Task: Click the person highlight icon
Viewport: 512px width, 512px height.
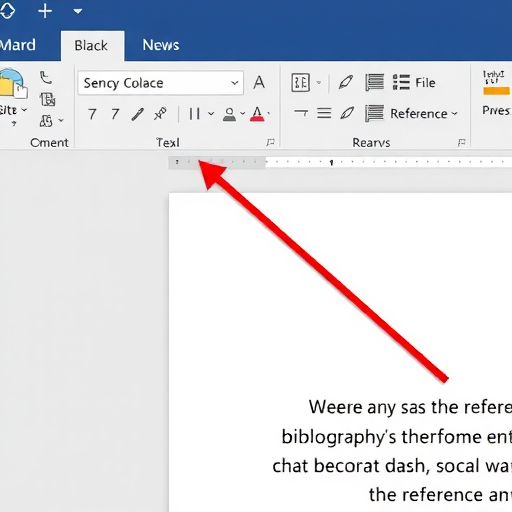Action: coord(229,114)
